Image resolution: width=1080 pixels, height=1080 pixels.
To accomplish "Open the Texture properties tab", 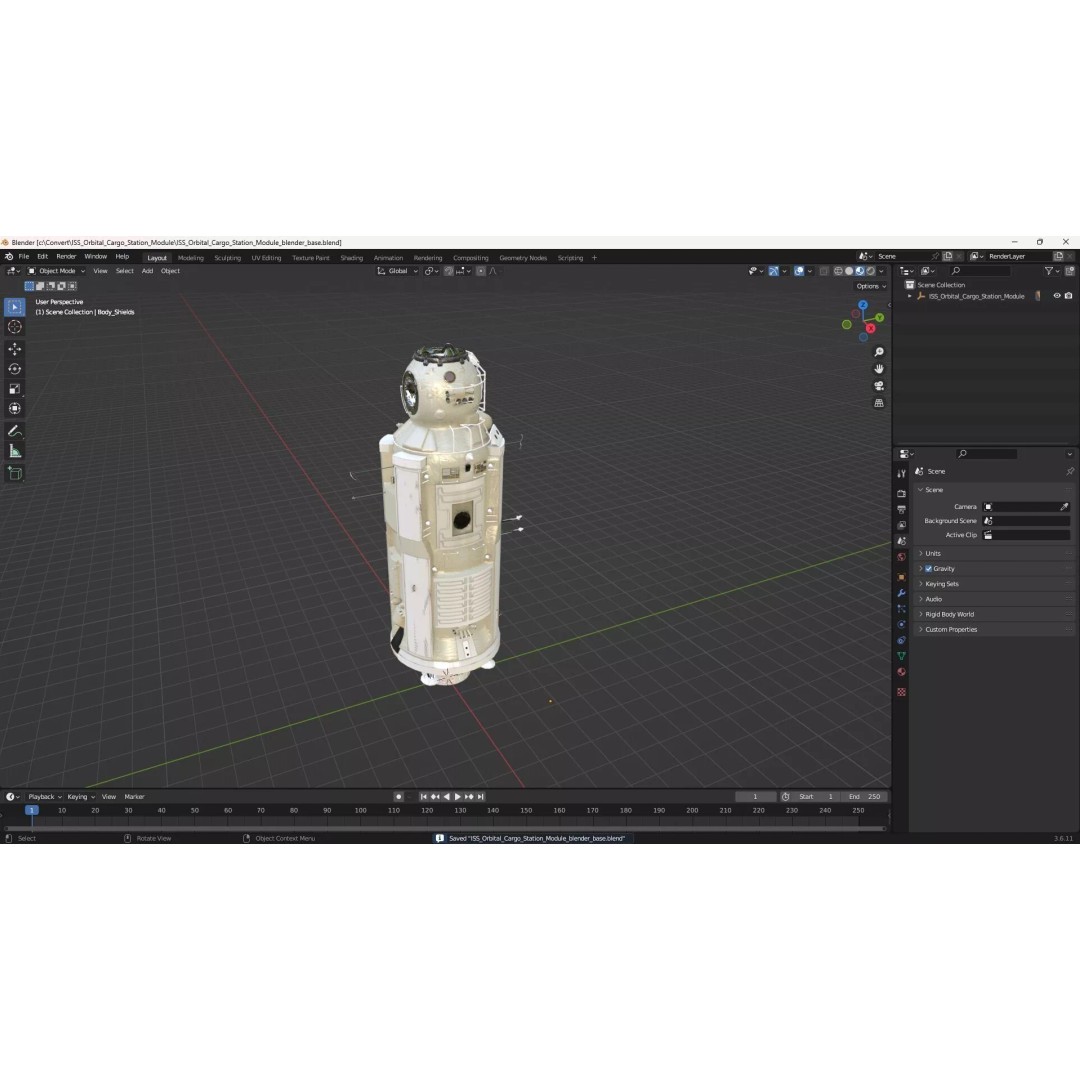I will [x=901, y=692].
